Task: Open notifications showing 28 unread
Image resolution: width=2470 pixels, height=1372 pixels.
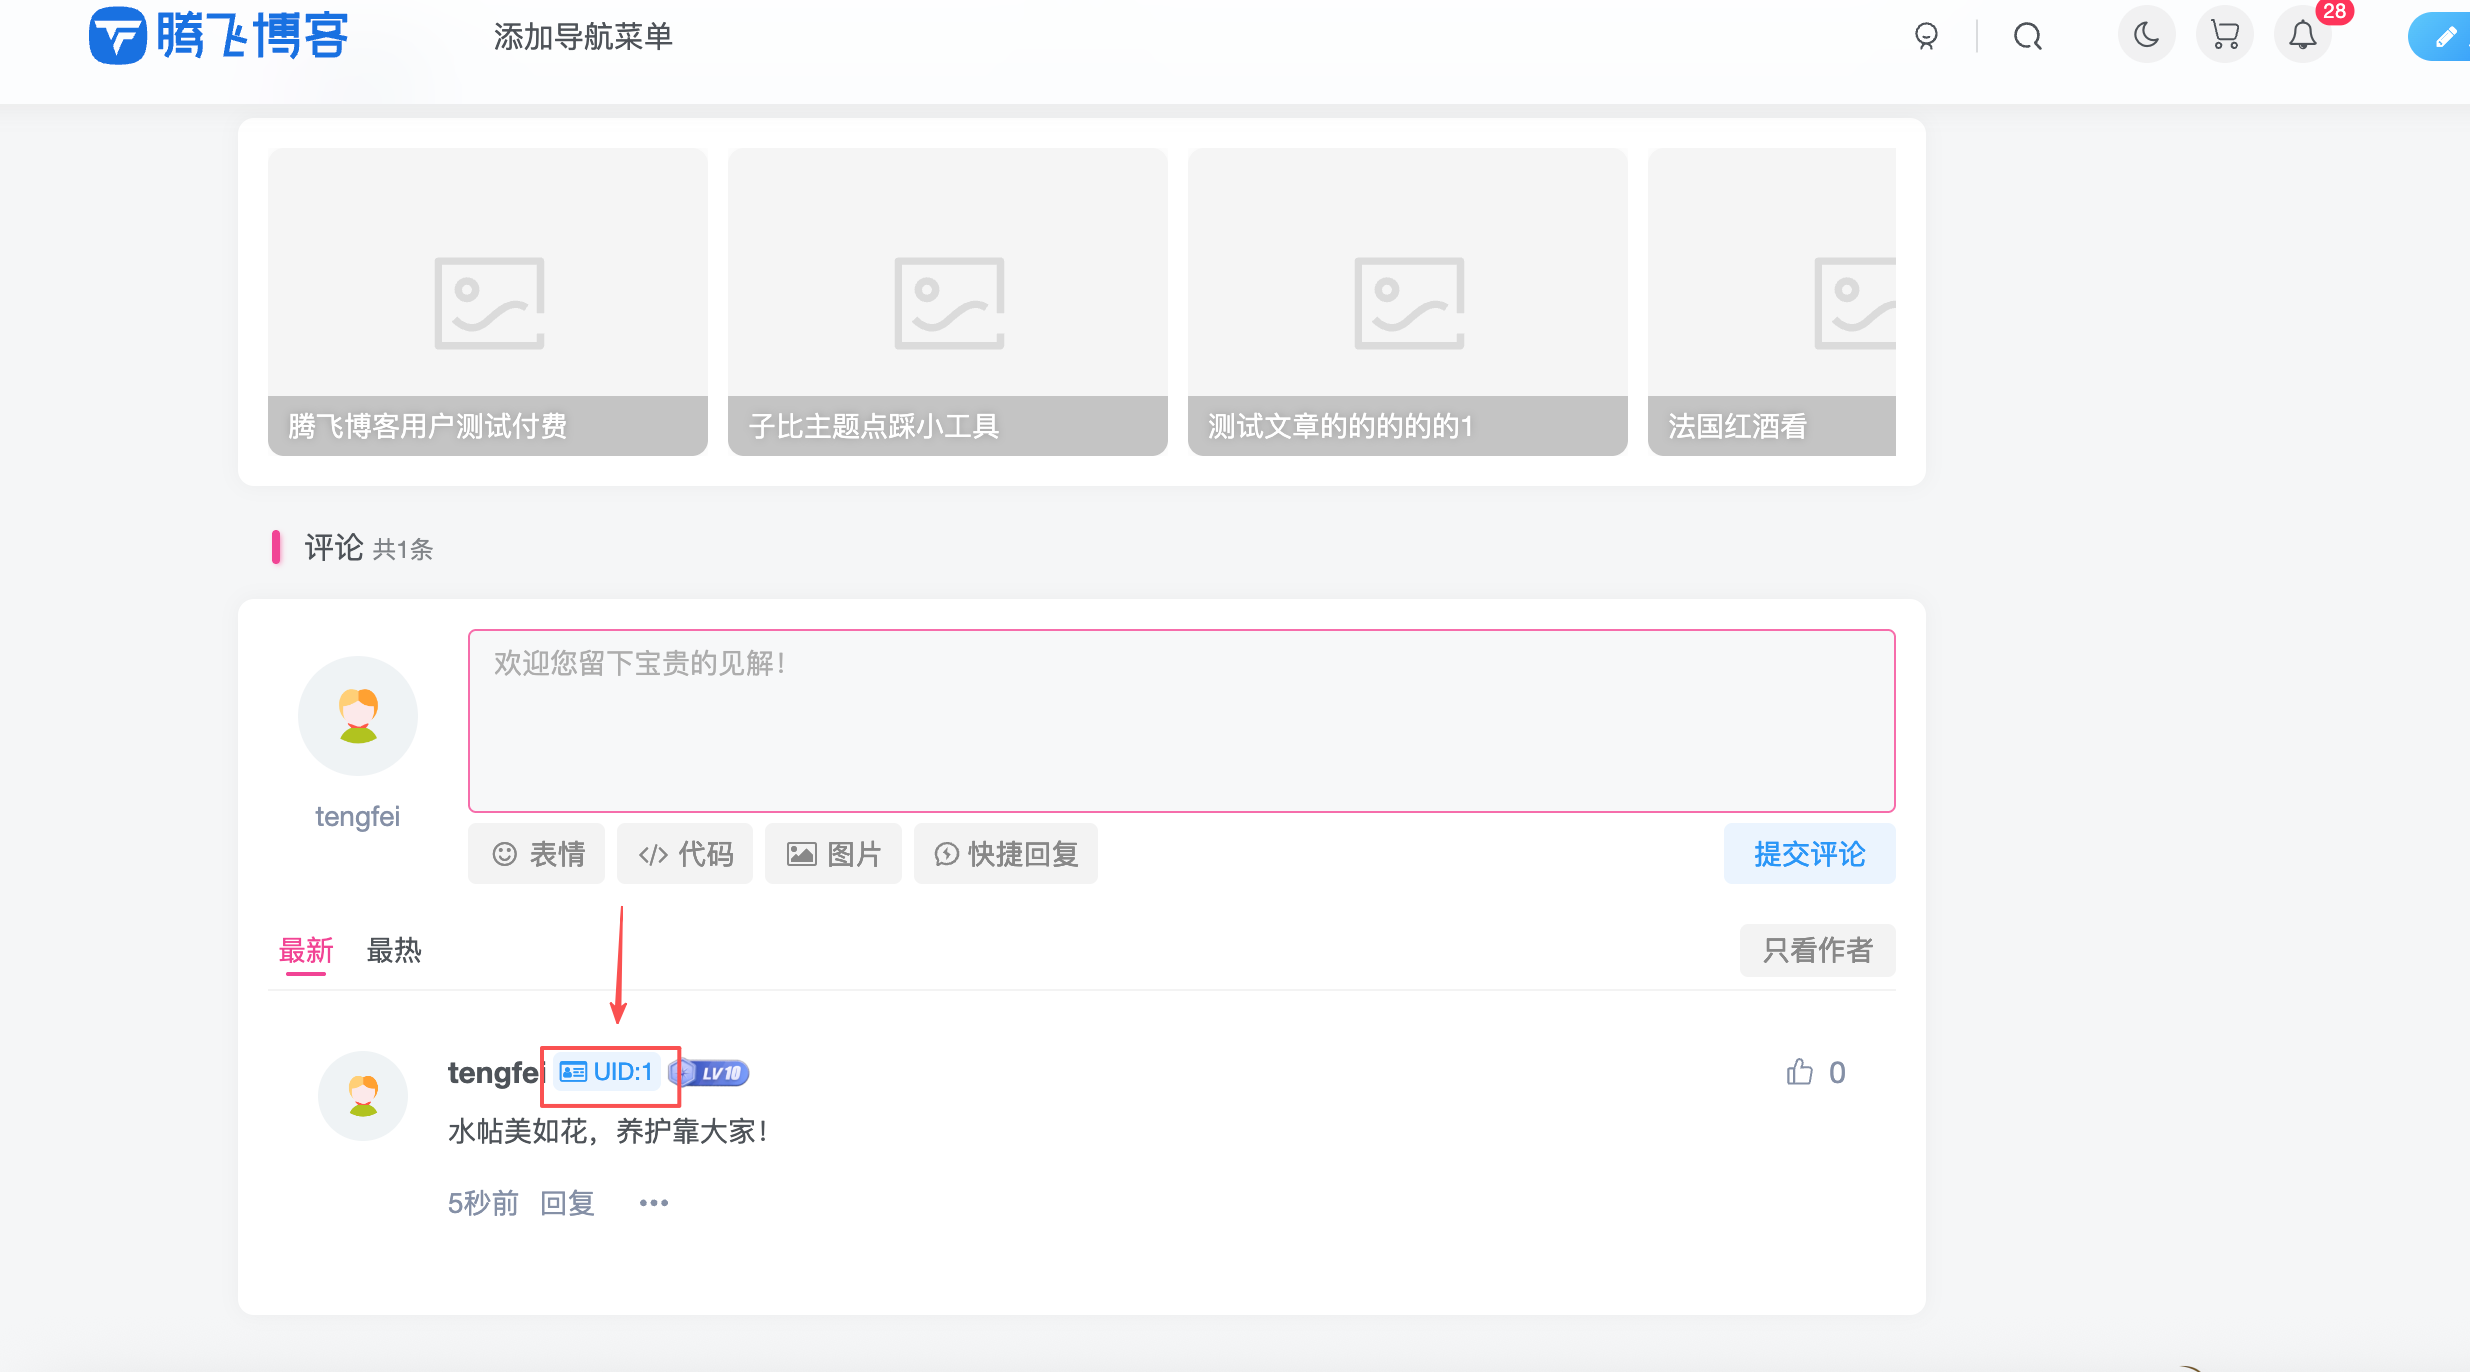Action: 2301,36
